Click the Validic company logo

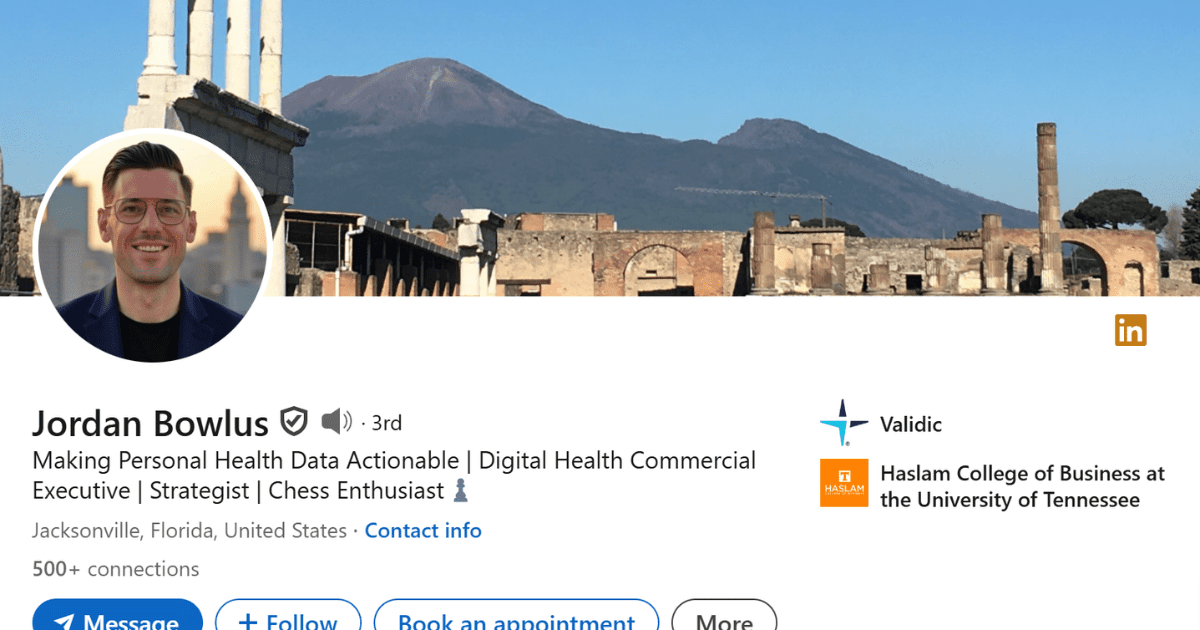point(844,424)
